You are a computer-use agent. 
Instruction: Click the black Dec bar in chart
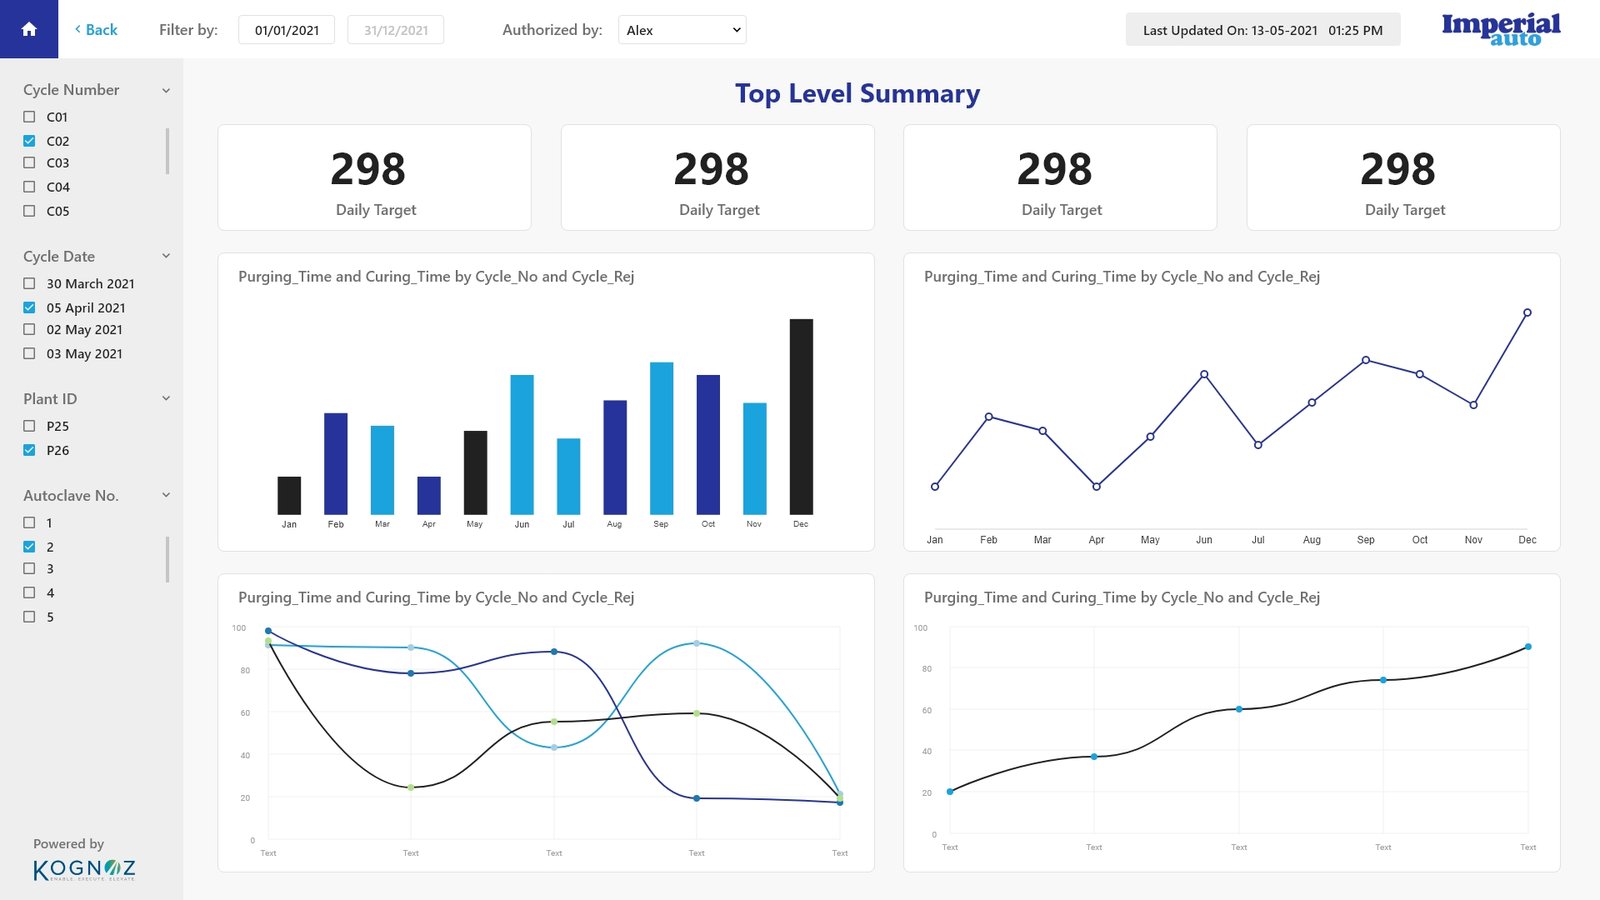(801, 416)
